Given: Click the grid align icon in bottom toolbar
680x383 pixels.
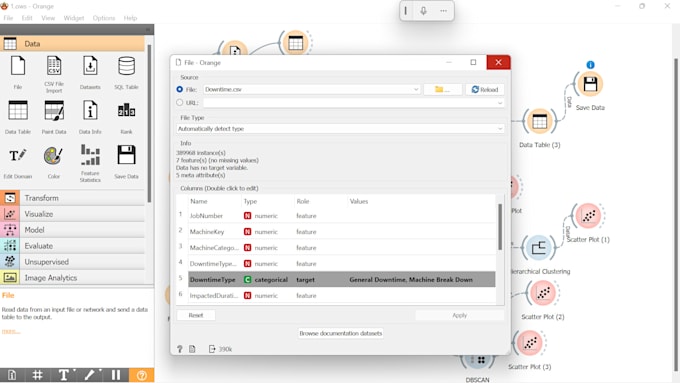Looking at the screenshot, I should point(38,375).
